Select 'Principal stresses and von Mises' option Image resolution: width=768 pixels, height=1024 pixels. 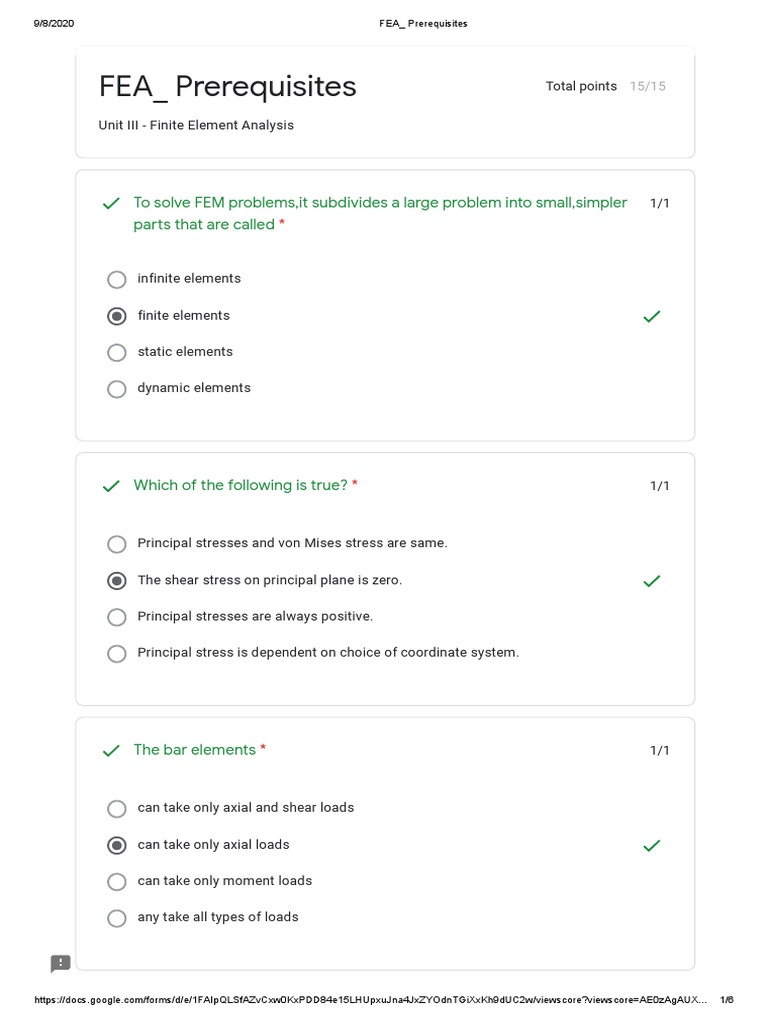point(117,544)
